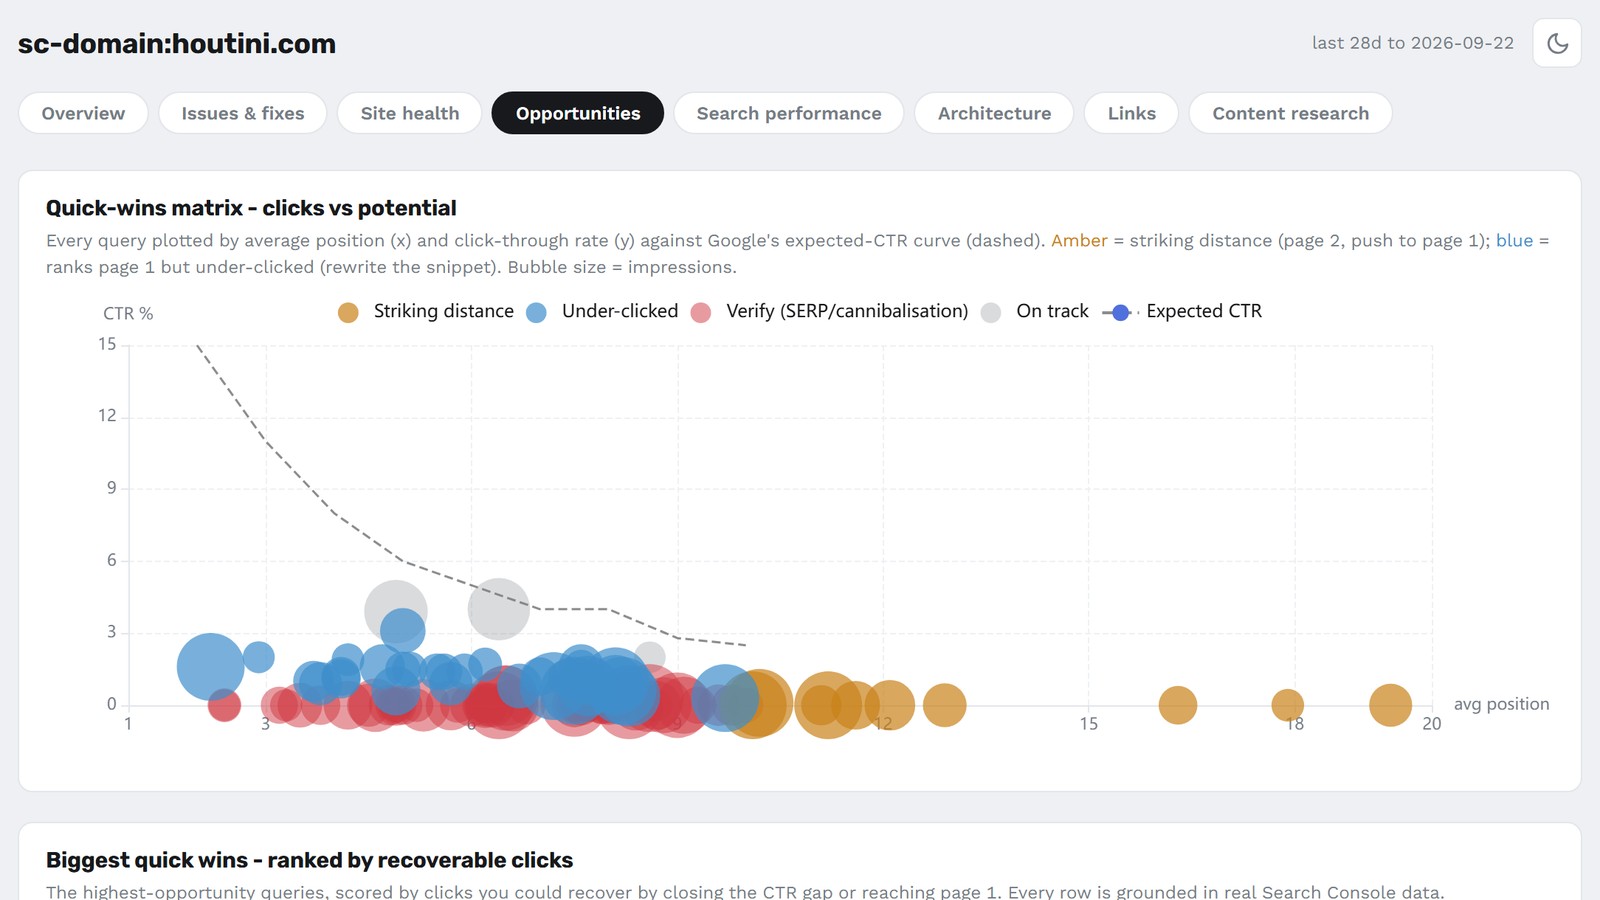Click the amber legend circle for Striking distance

click(348, 313)
